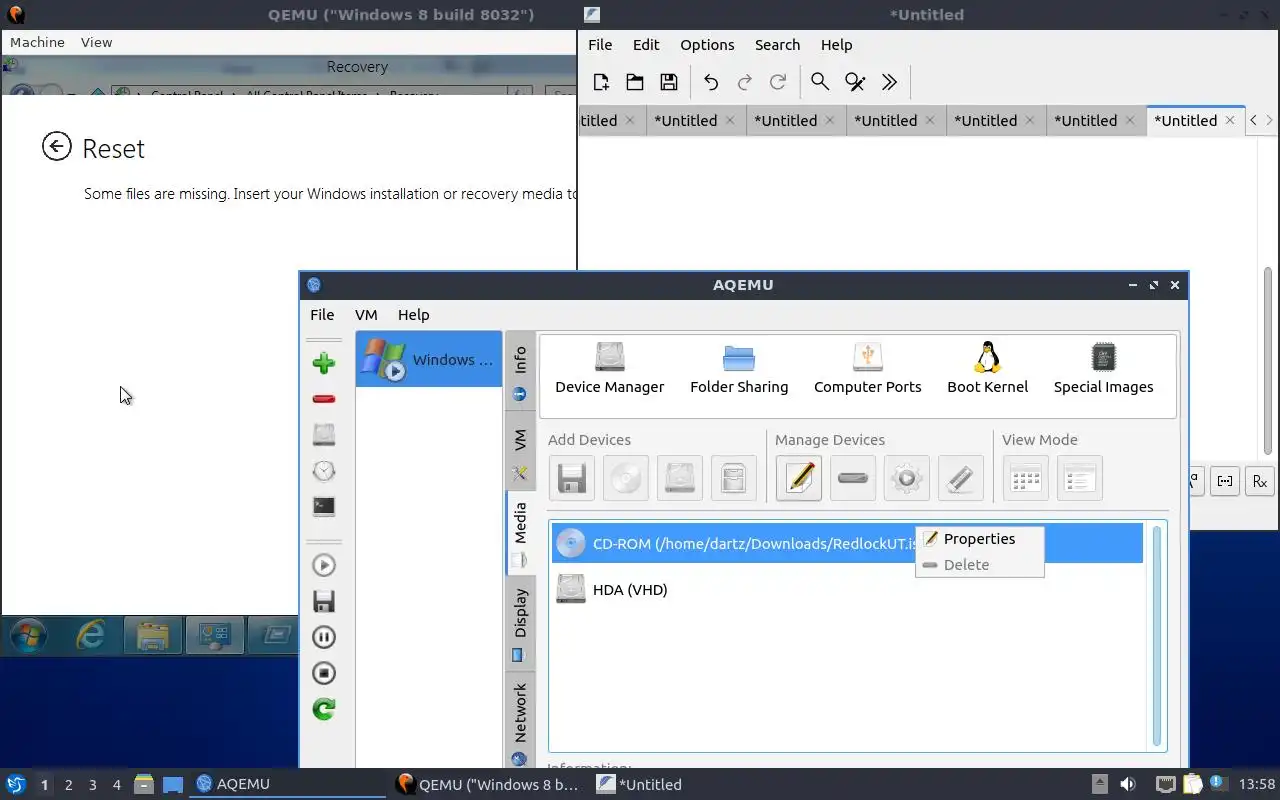The image size is (1280, 800).
Task: Select the HDA (VHD) device row
Action: pos(847,589)
